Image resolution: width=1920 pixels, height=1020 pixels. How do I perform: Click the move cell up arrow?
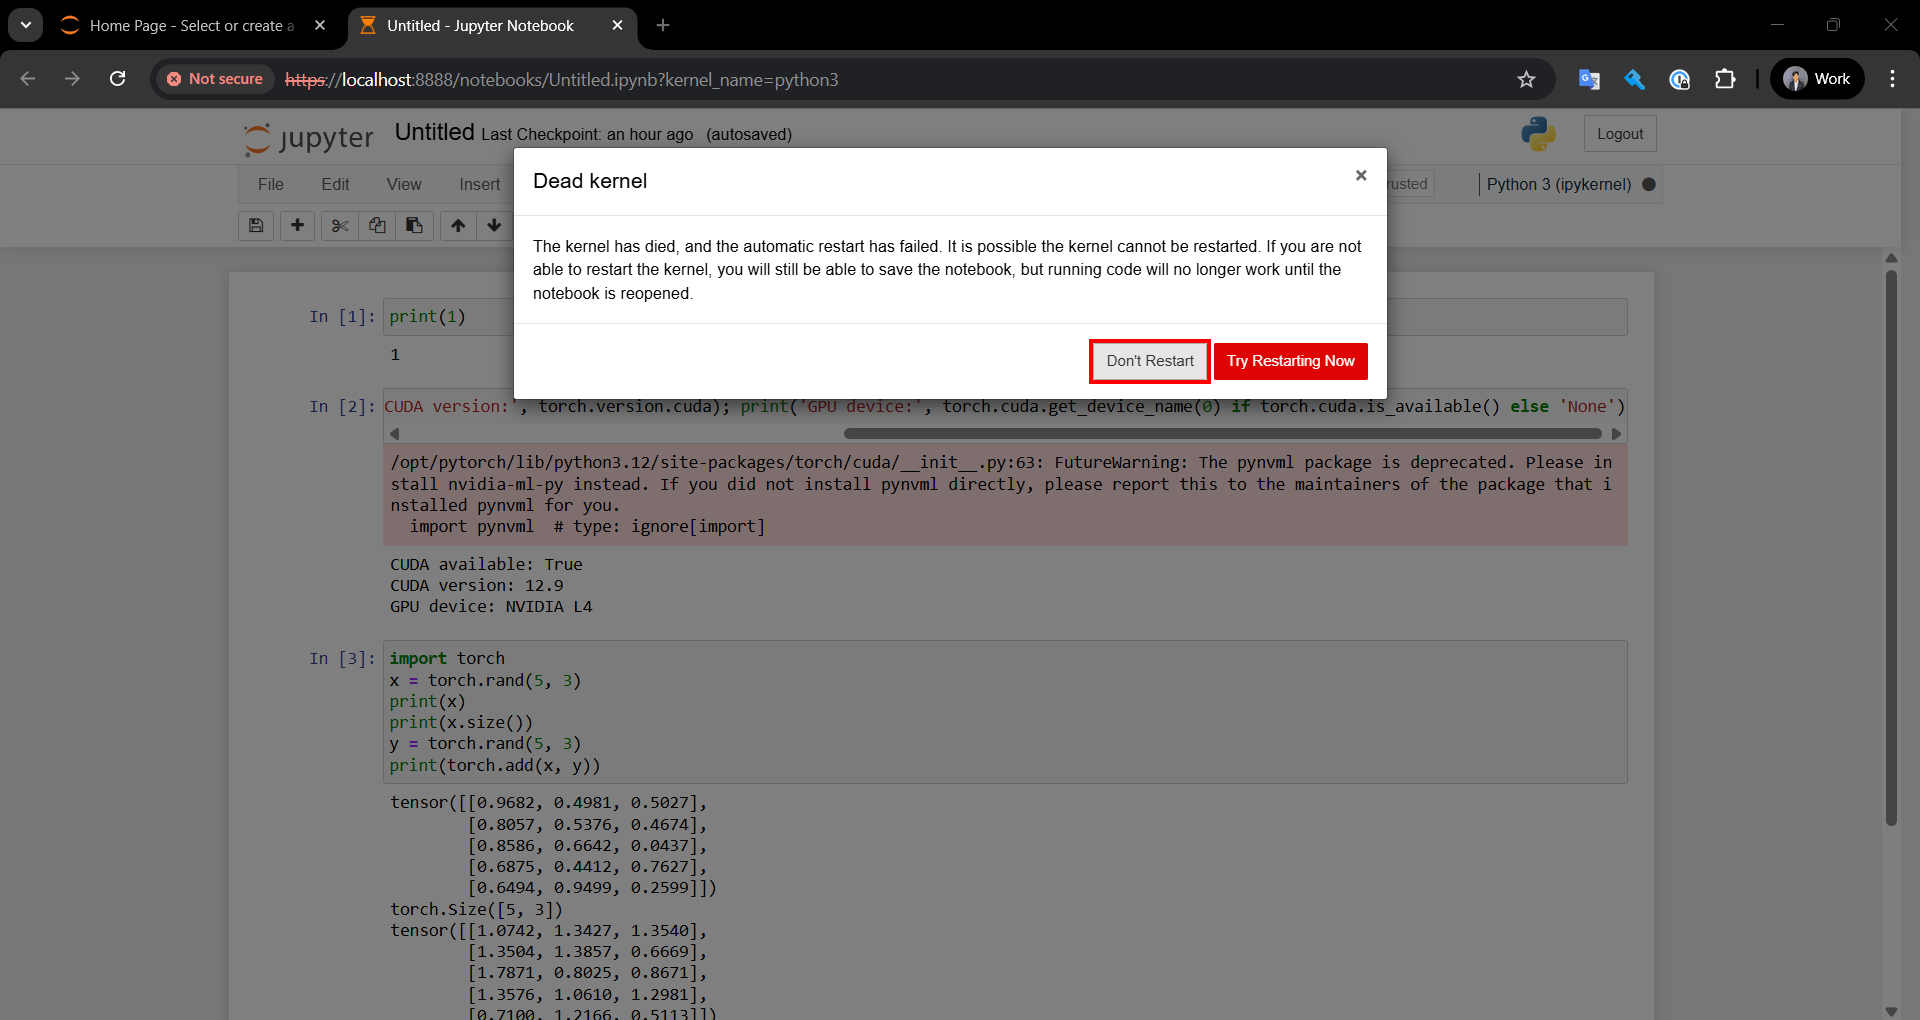click(x=458, y=226)
